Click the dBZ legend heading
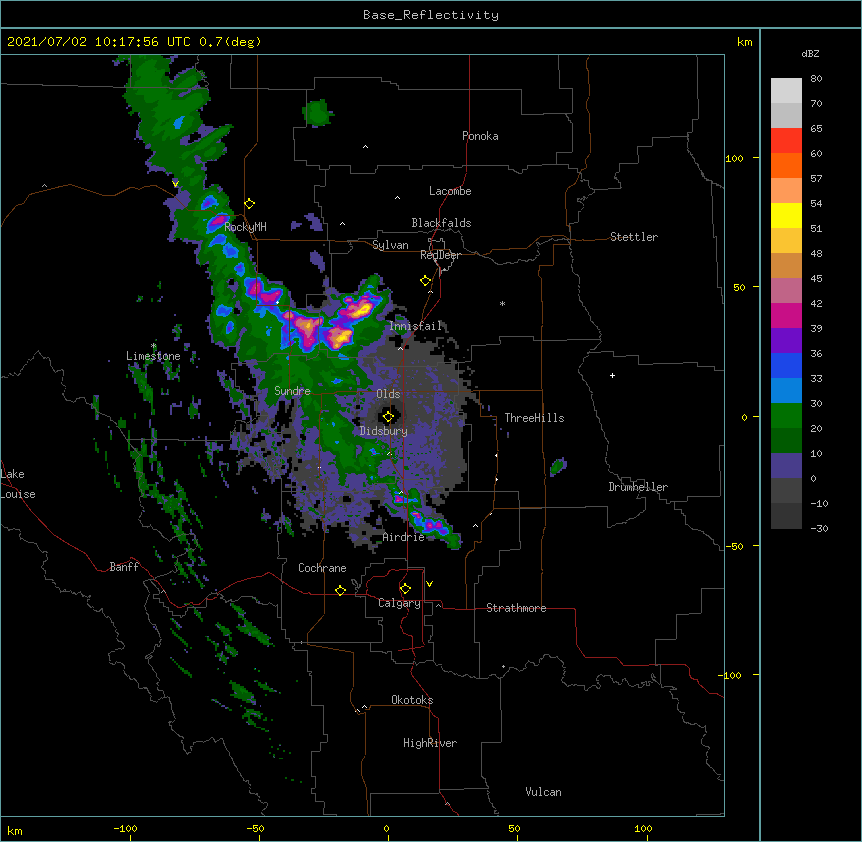862x842 pixels. 810,53
